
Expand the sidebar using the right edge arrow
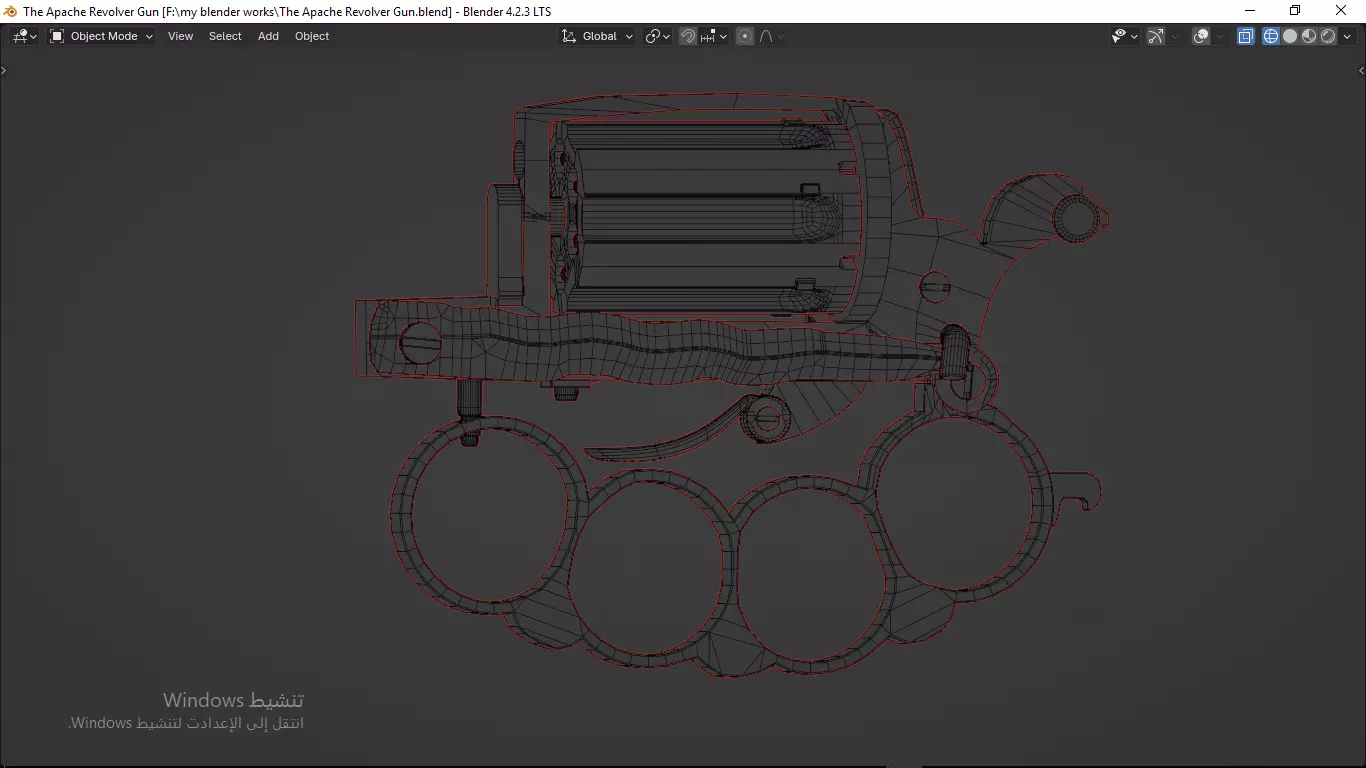pos(1361,70)
